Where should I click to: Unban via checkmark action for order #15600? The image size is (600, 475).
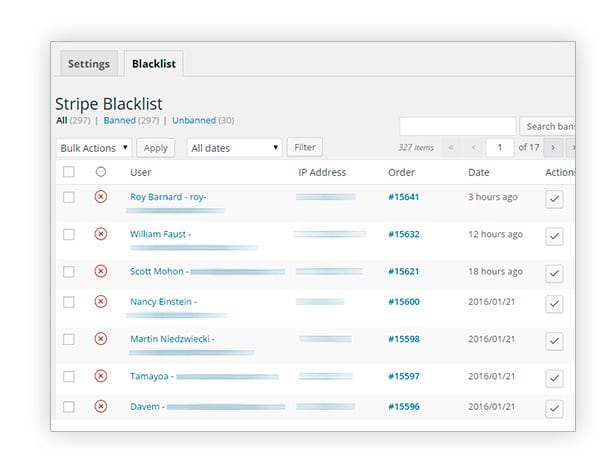coord(554,304)
